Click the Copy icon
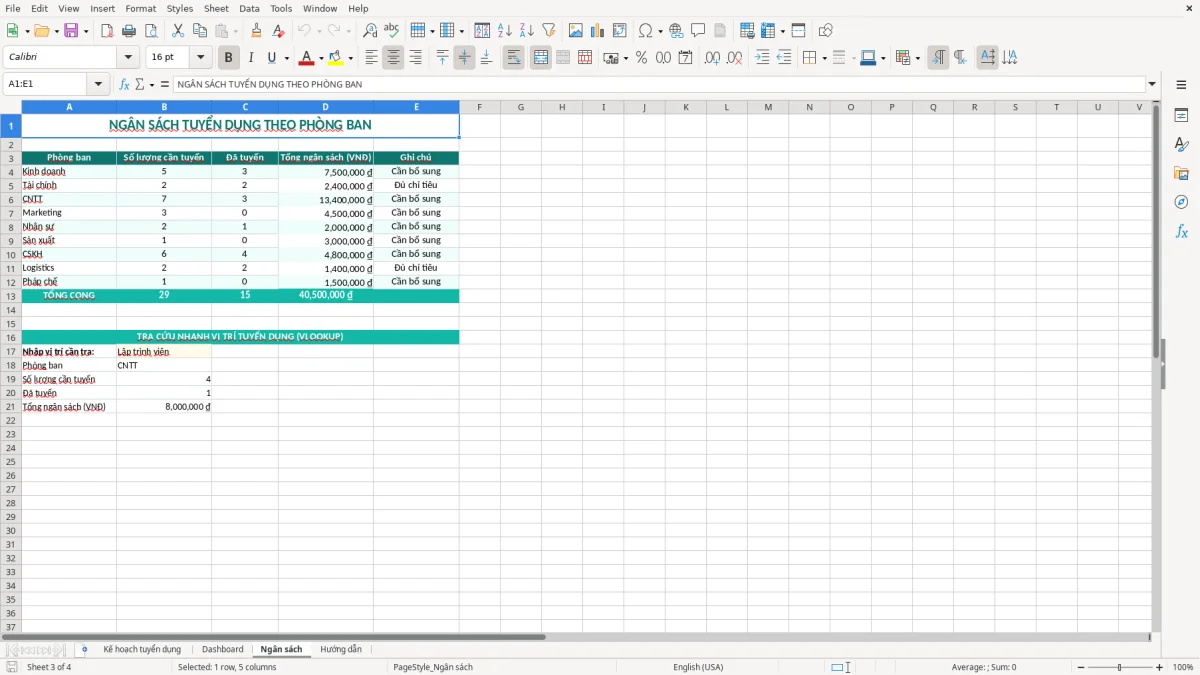 [x=200, y=31]
